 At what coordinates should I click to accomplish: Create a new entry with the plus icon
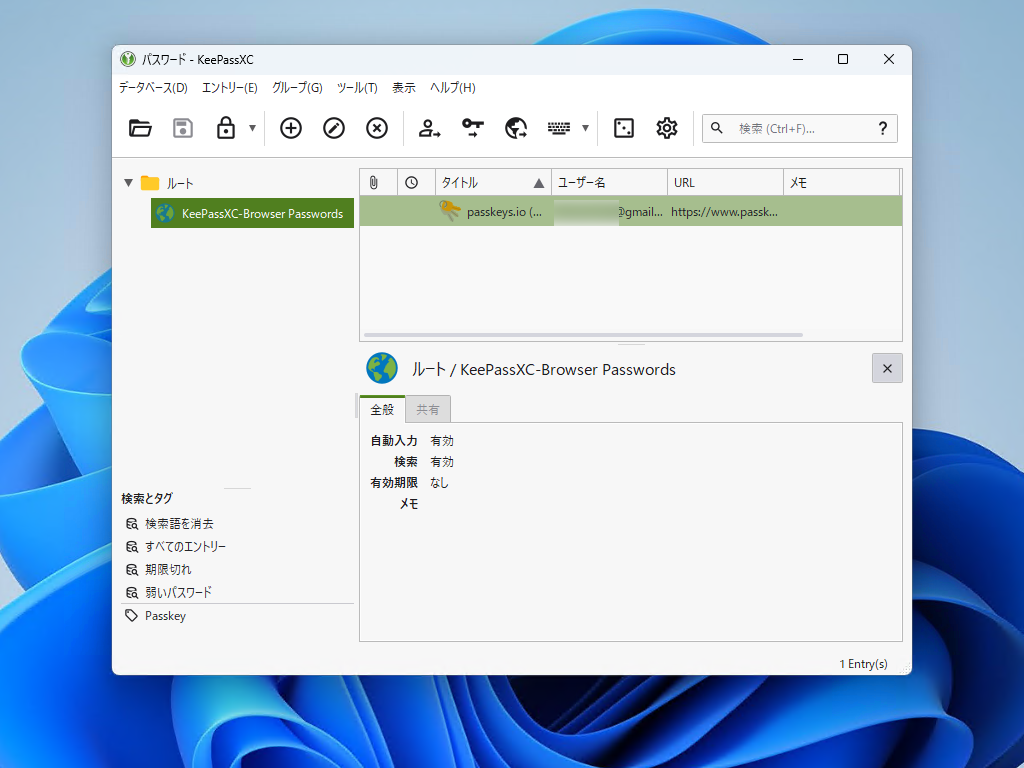click(290, 128)
